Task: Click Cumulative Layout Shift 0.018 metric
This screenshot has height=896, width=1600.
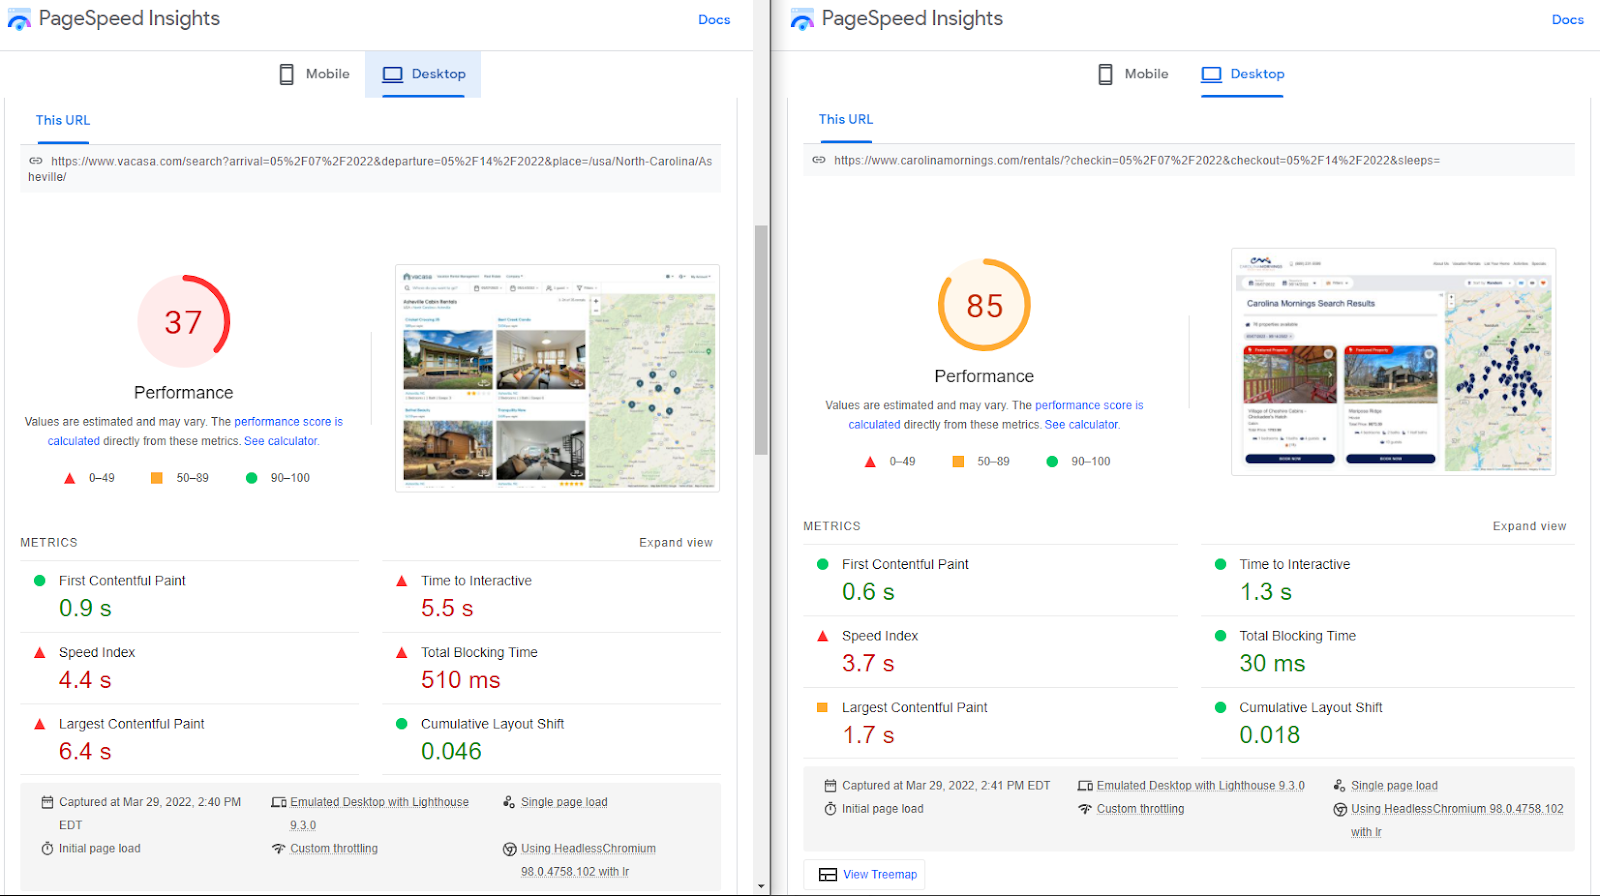Action: pyautogui.click(x=1388, y=723)
